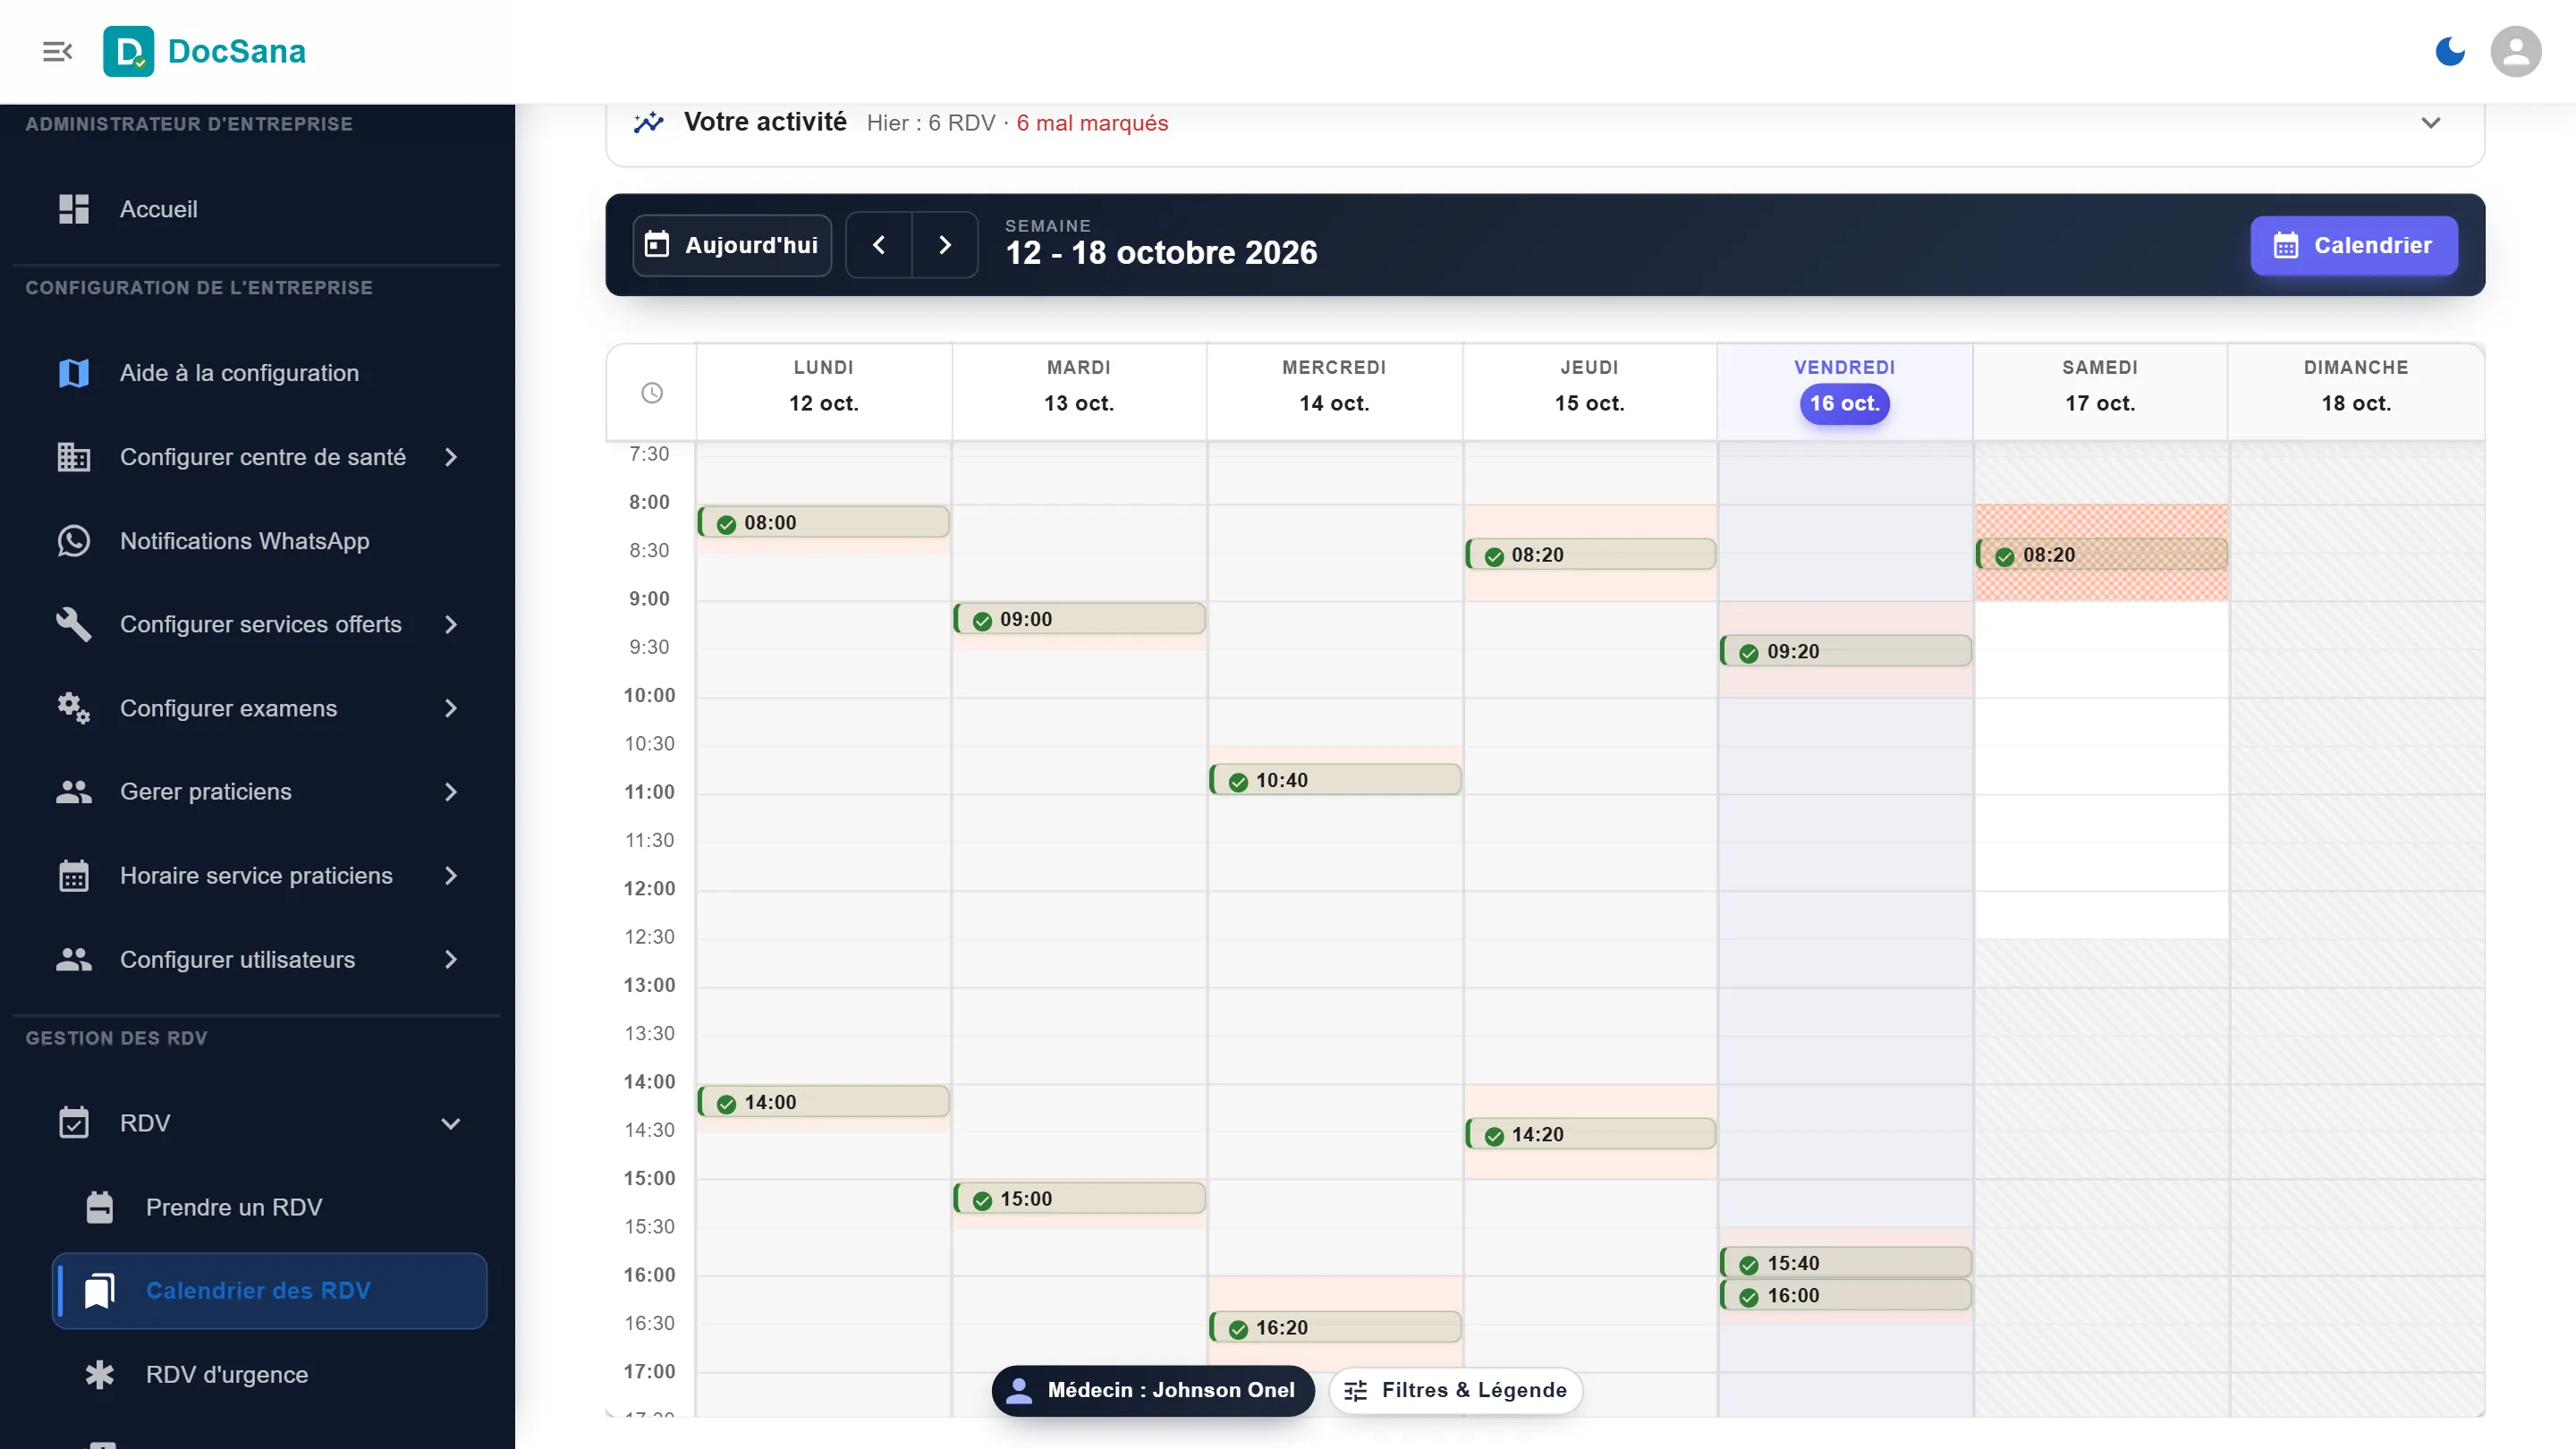
Task: Click the WhatsApp icon in sidebar
Action: [x=73, y=541]
